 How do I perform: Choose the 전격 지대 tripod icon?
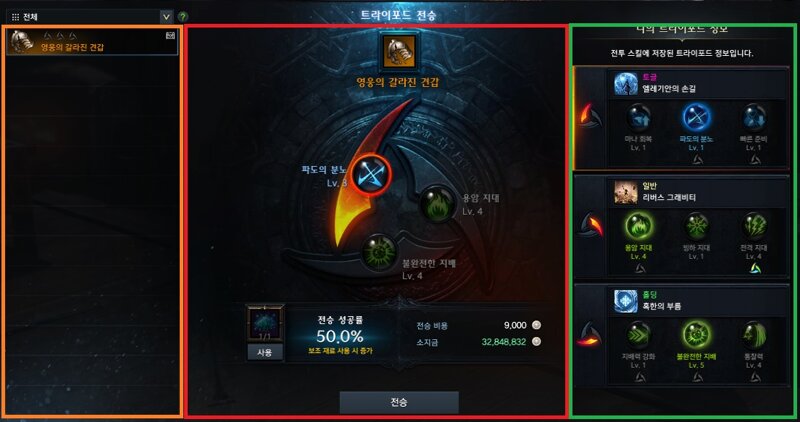[754, 227]
